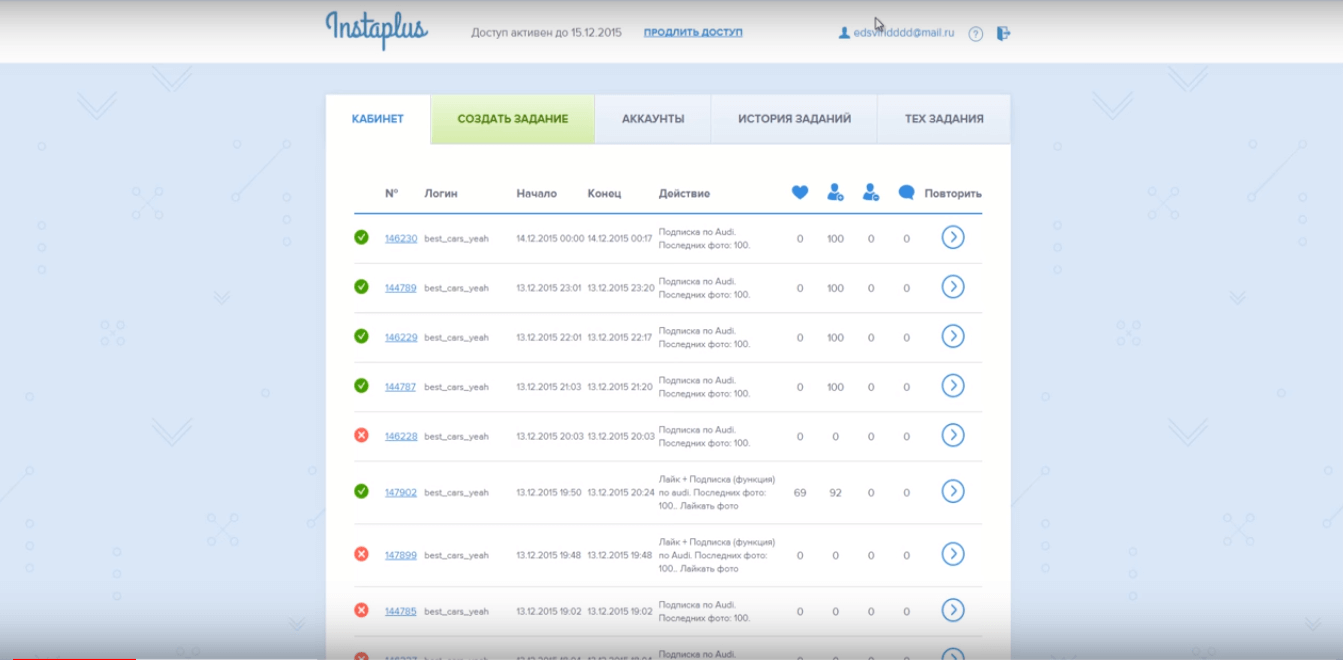Switch to the Аккаунты tab
Viewport: 1343px width, 660px height.
tap(653, 119)
